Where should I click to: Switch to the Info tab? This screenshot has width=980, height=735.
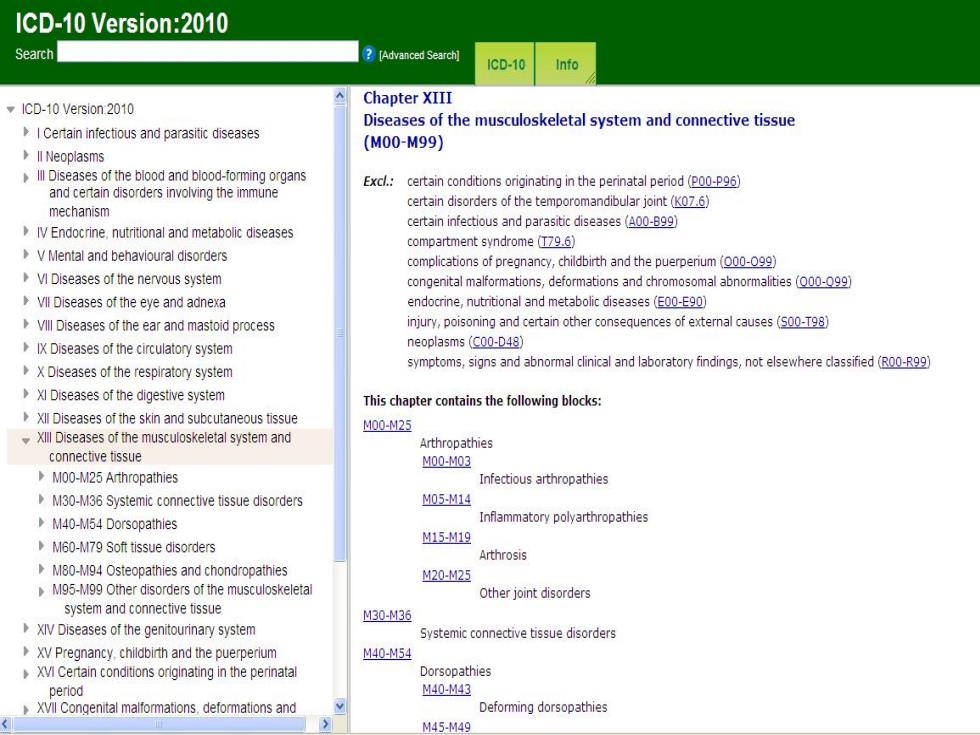point(566,64)
